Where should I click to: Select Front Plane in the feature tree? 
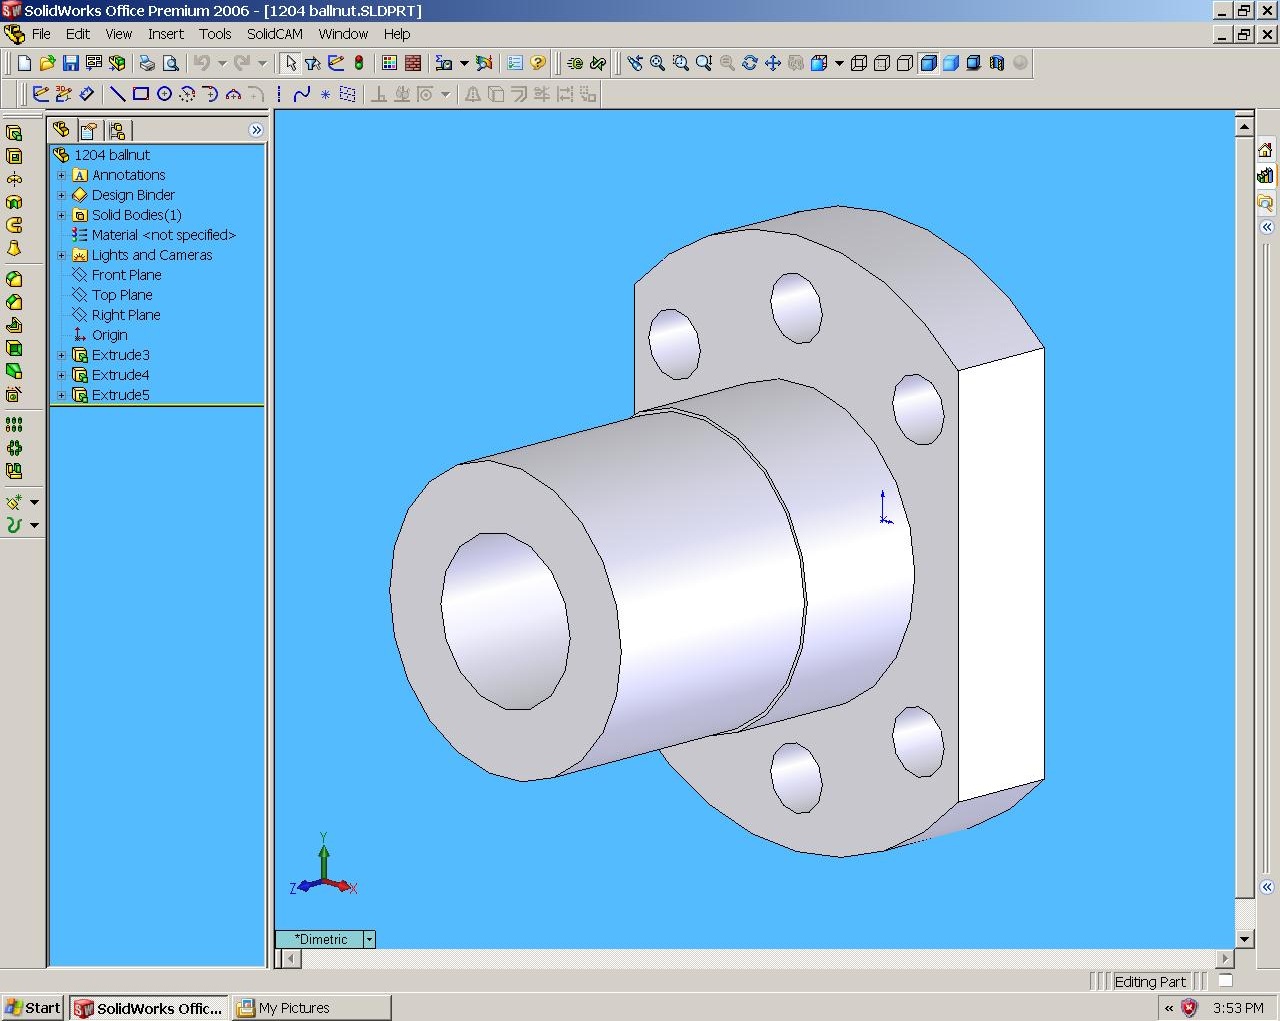click(x=126, y=275)
